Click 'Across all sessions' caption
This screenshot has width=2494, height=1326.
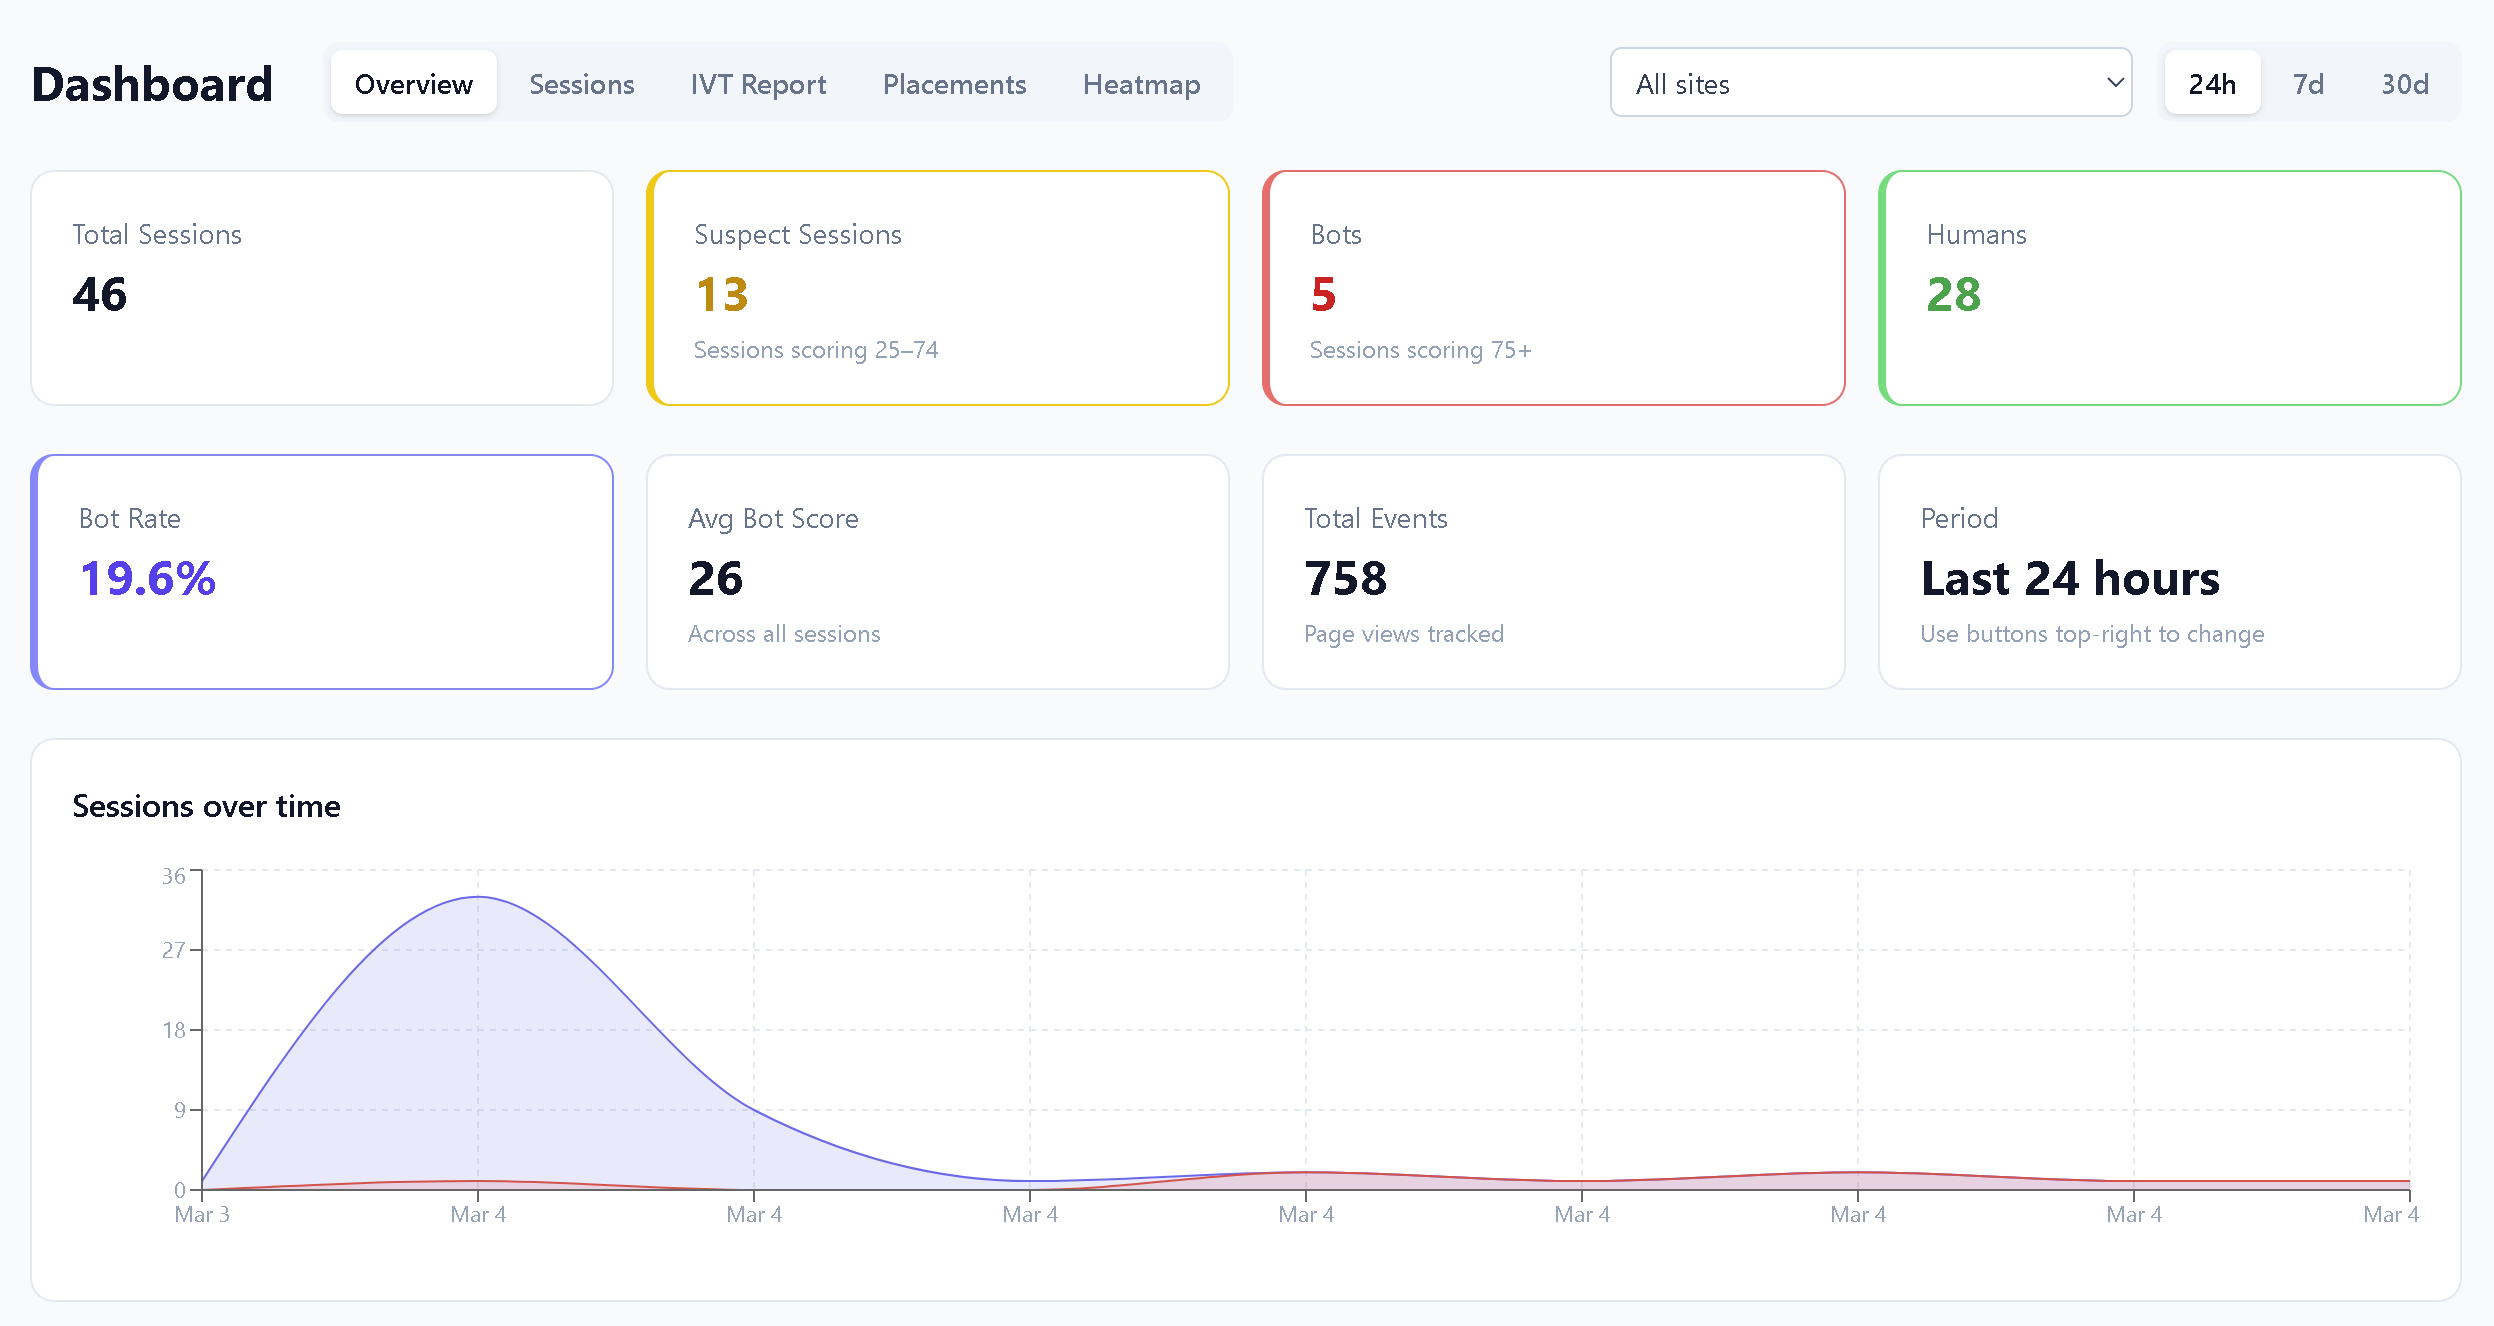(x=784, y=634)
